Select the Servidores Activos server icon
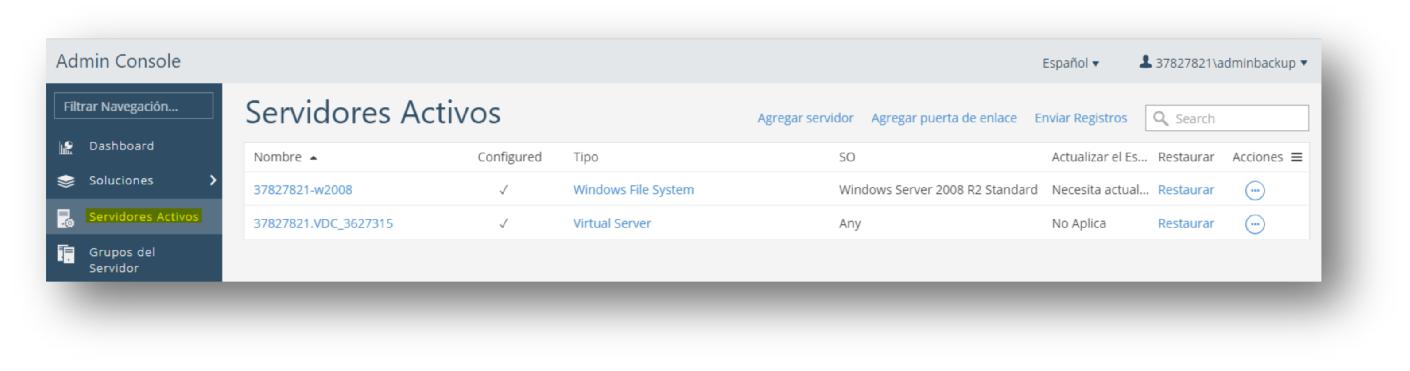The width and height of the screenshot is (1410, 371). coord(65,217)
